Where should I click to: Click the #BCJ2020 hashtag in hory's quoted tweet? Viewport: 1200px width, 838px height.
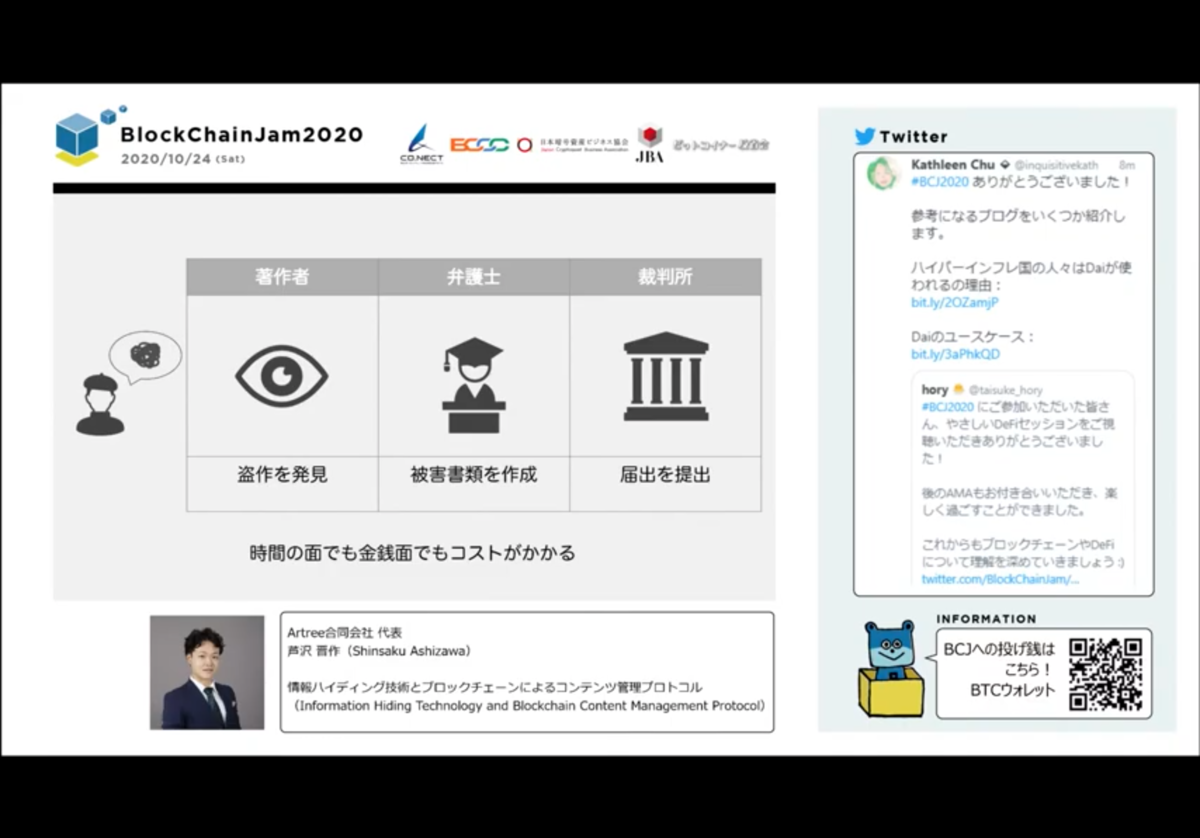(947, 407)
